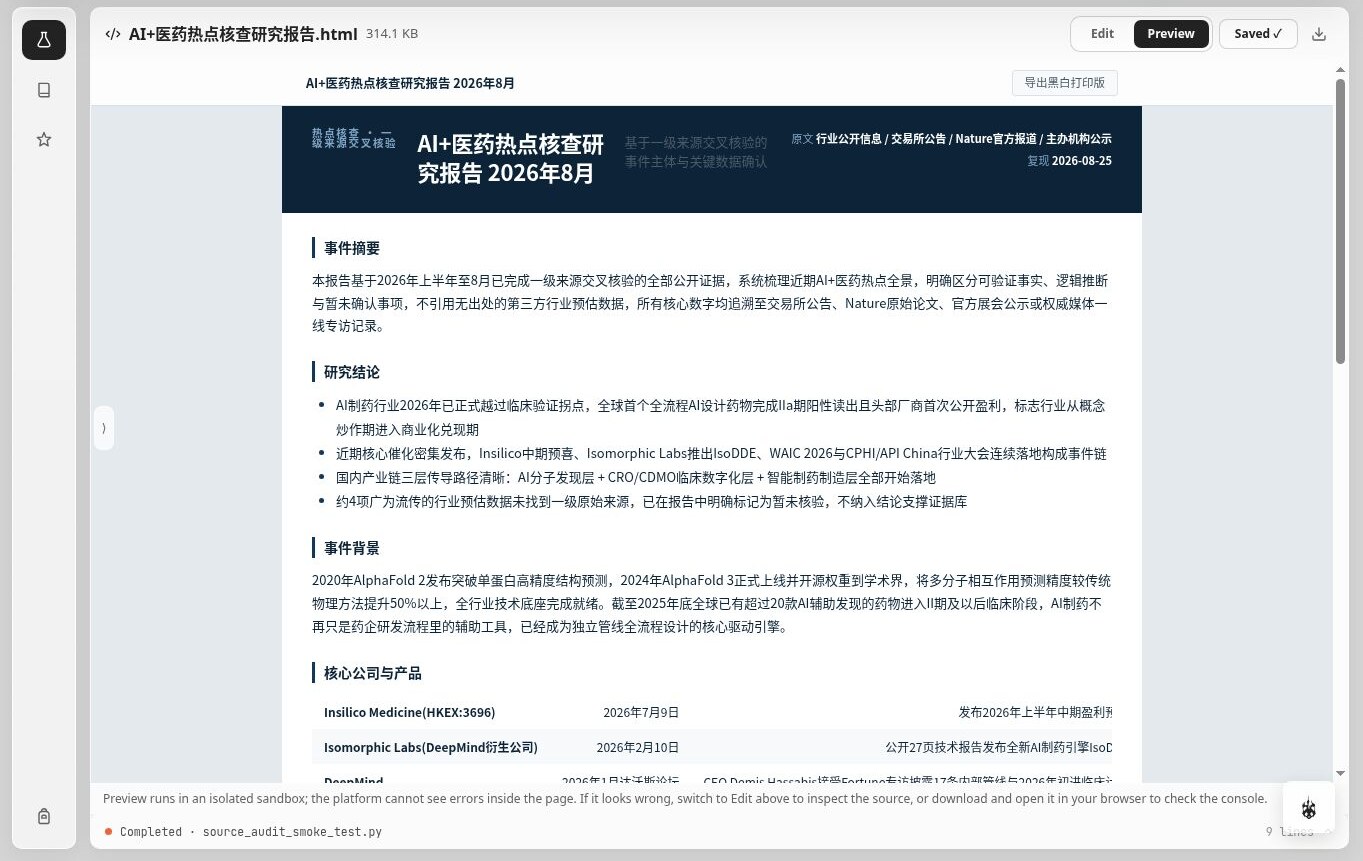The image size is (1363, 861).
Task: Click the page header AI+医药热点核查研究报告 2026年8月
Action: point(410,83)
